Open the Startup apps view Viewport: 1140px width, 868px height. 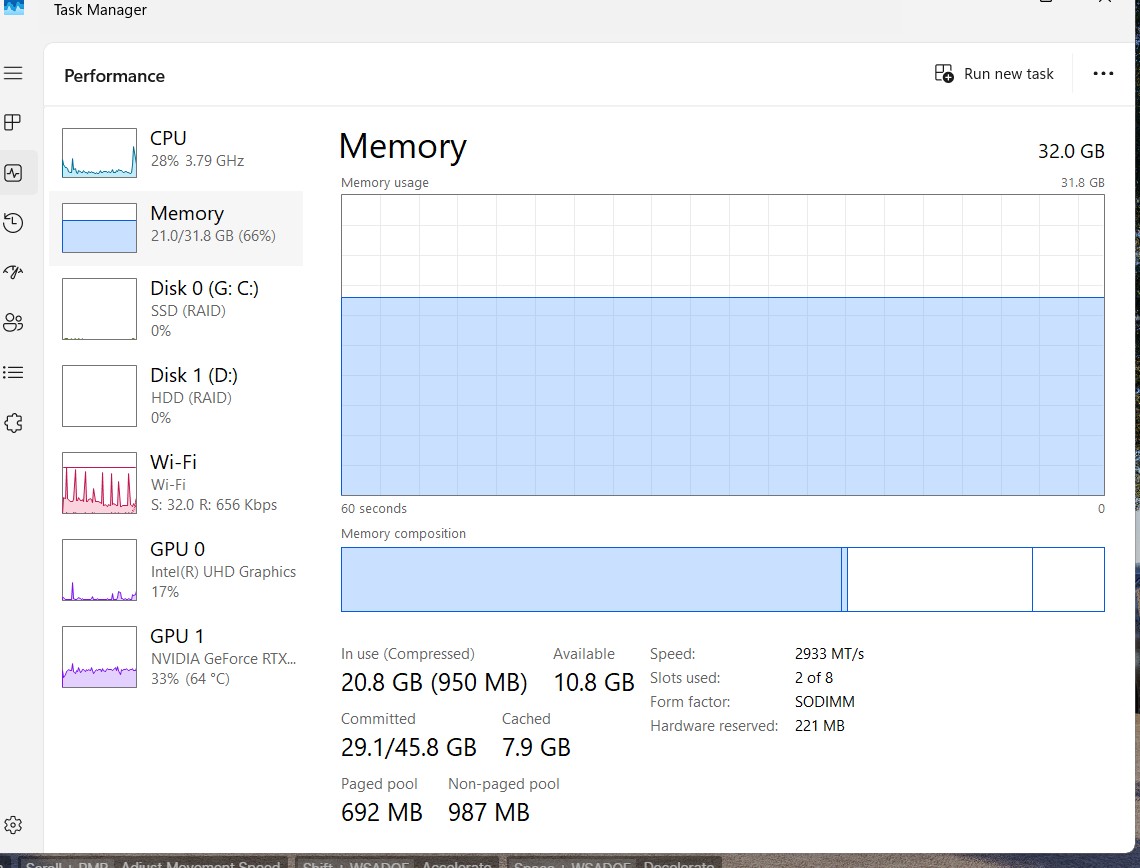(x=13, y=272)
